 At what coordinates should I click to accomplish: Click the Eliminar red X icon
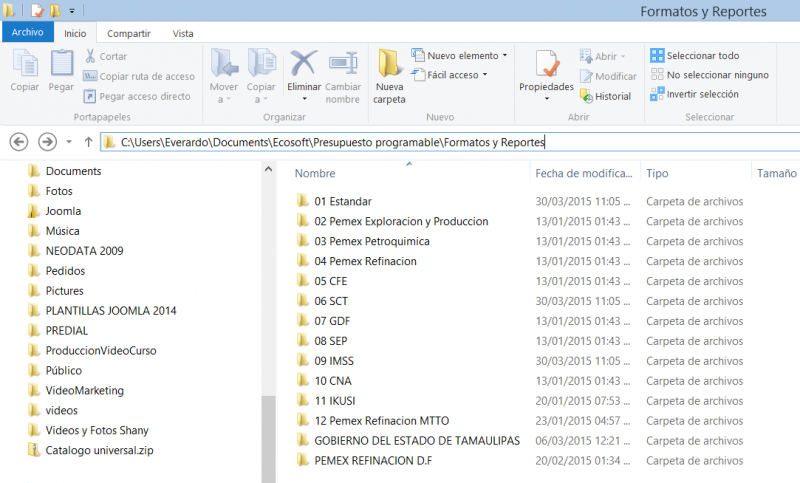click(x=304, y=66)
